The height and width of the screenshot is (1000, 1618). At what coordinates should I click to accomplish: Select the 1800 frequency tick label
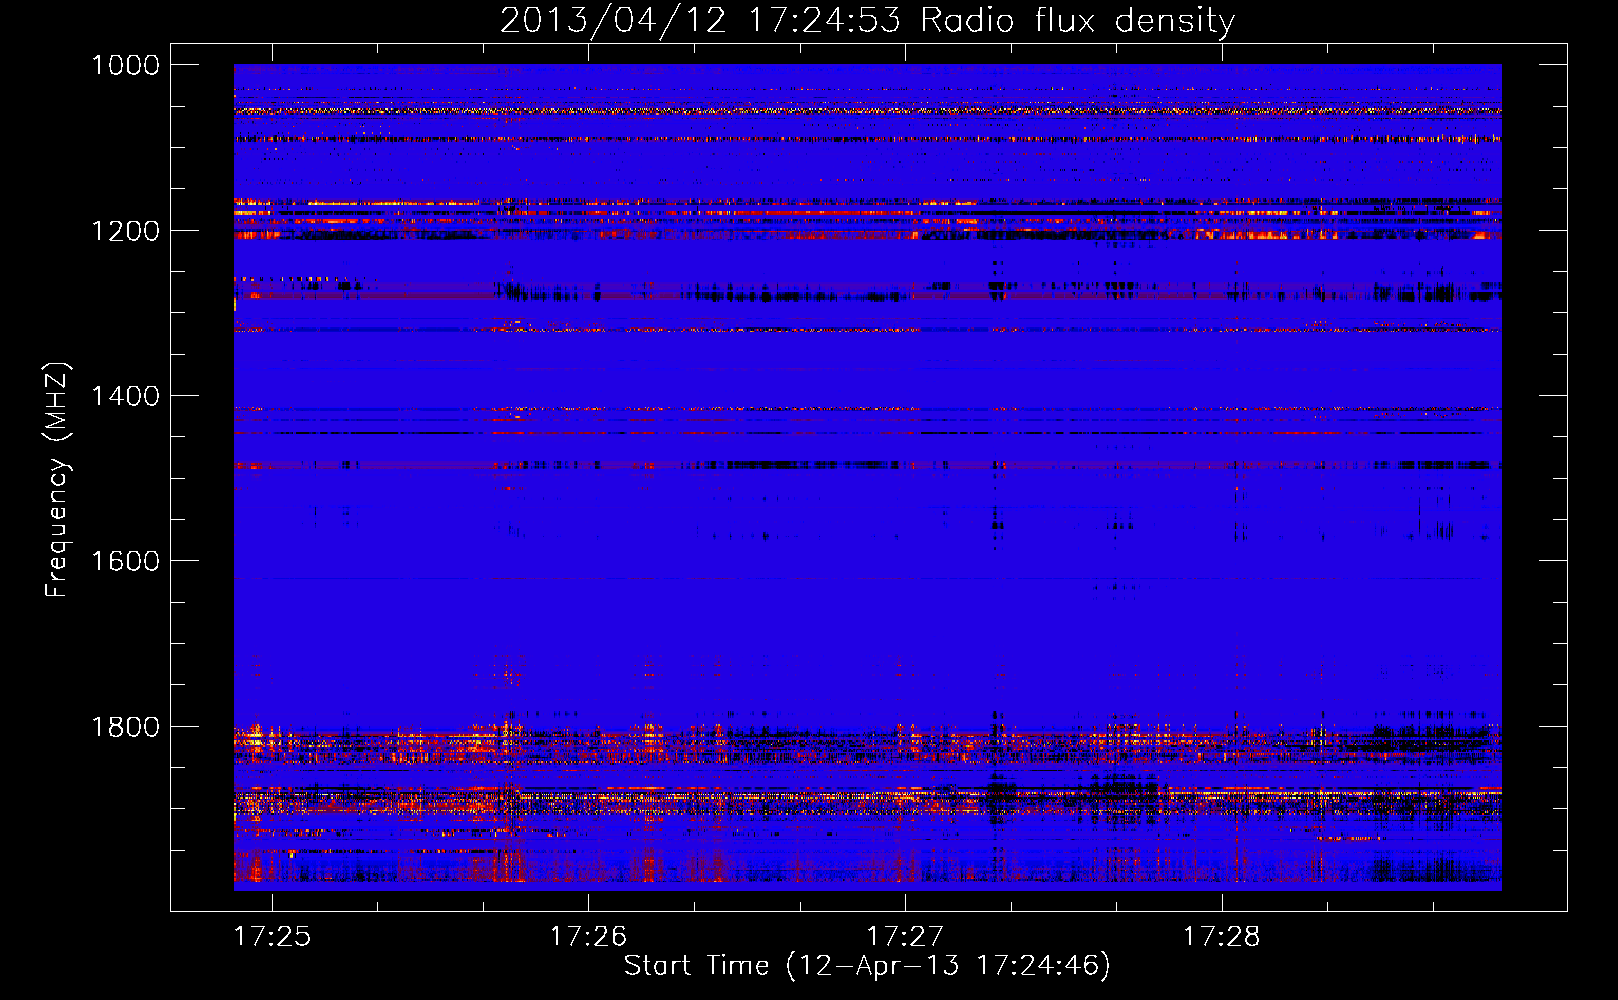[125, 727]
